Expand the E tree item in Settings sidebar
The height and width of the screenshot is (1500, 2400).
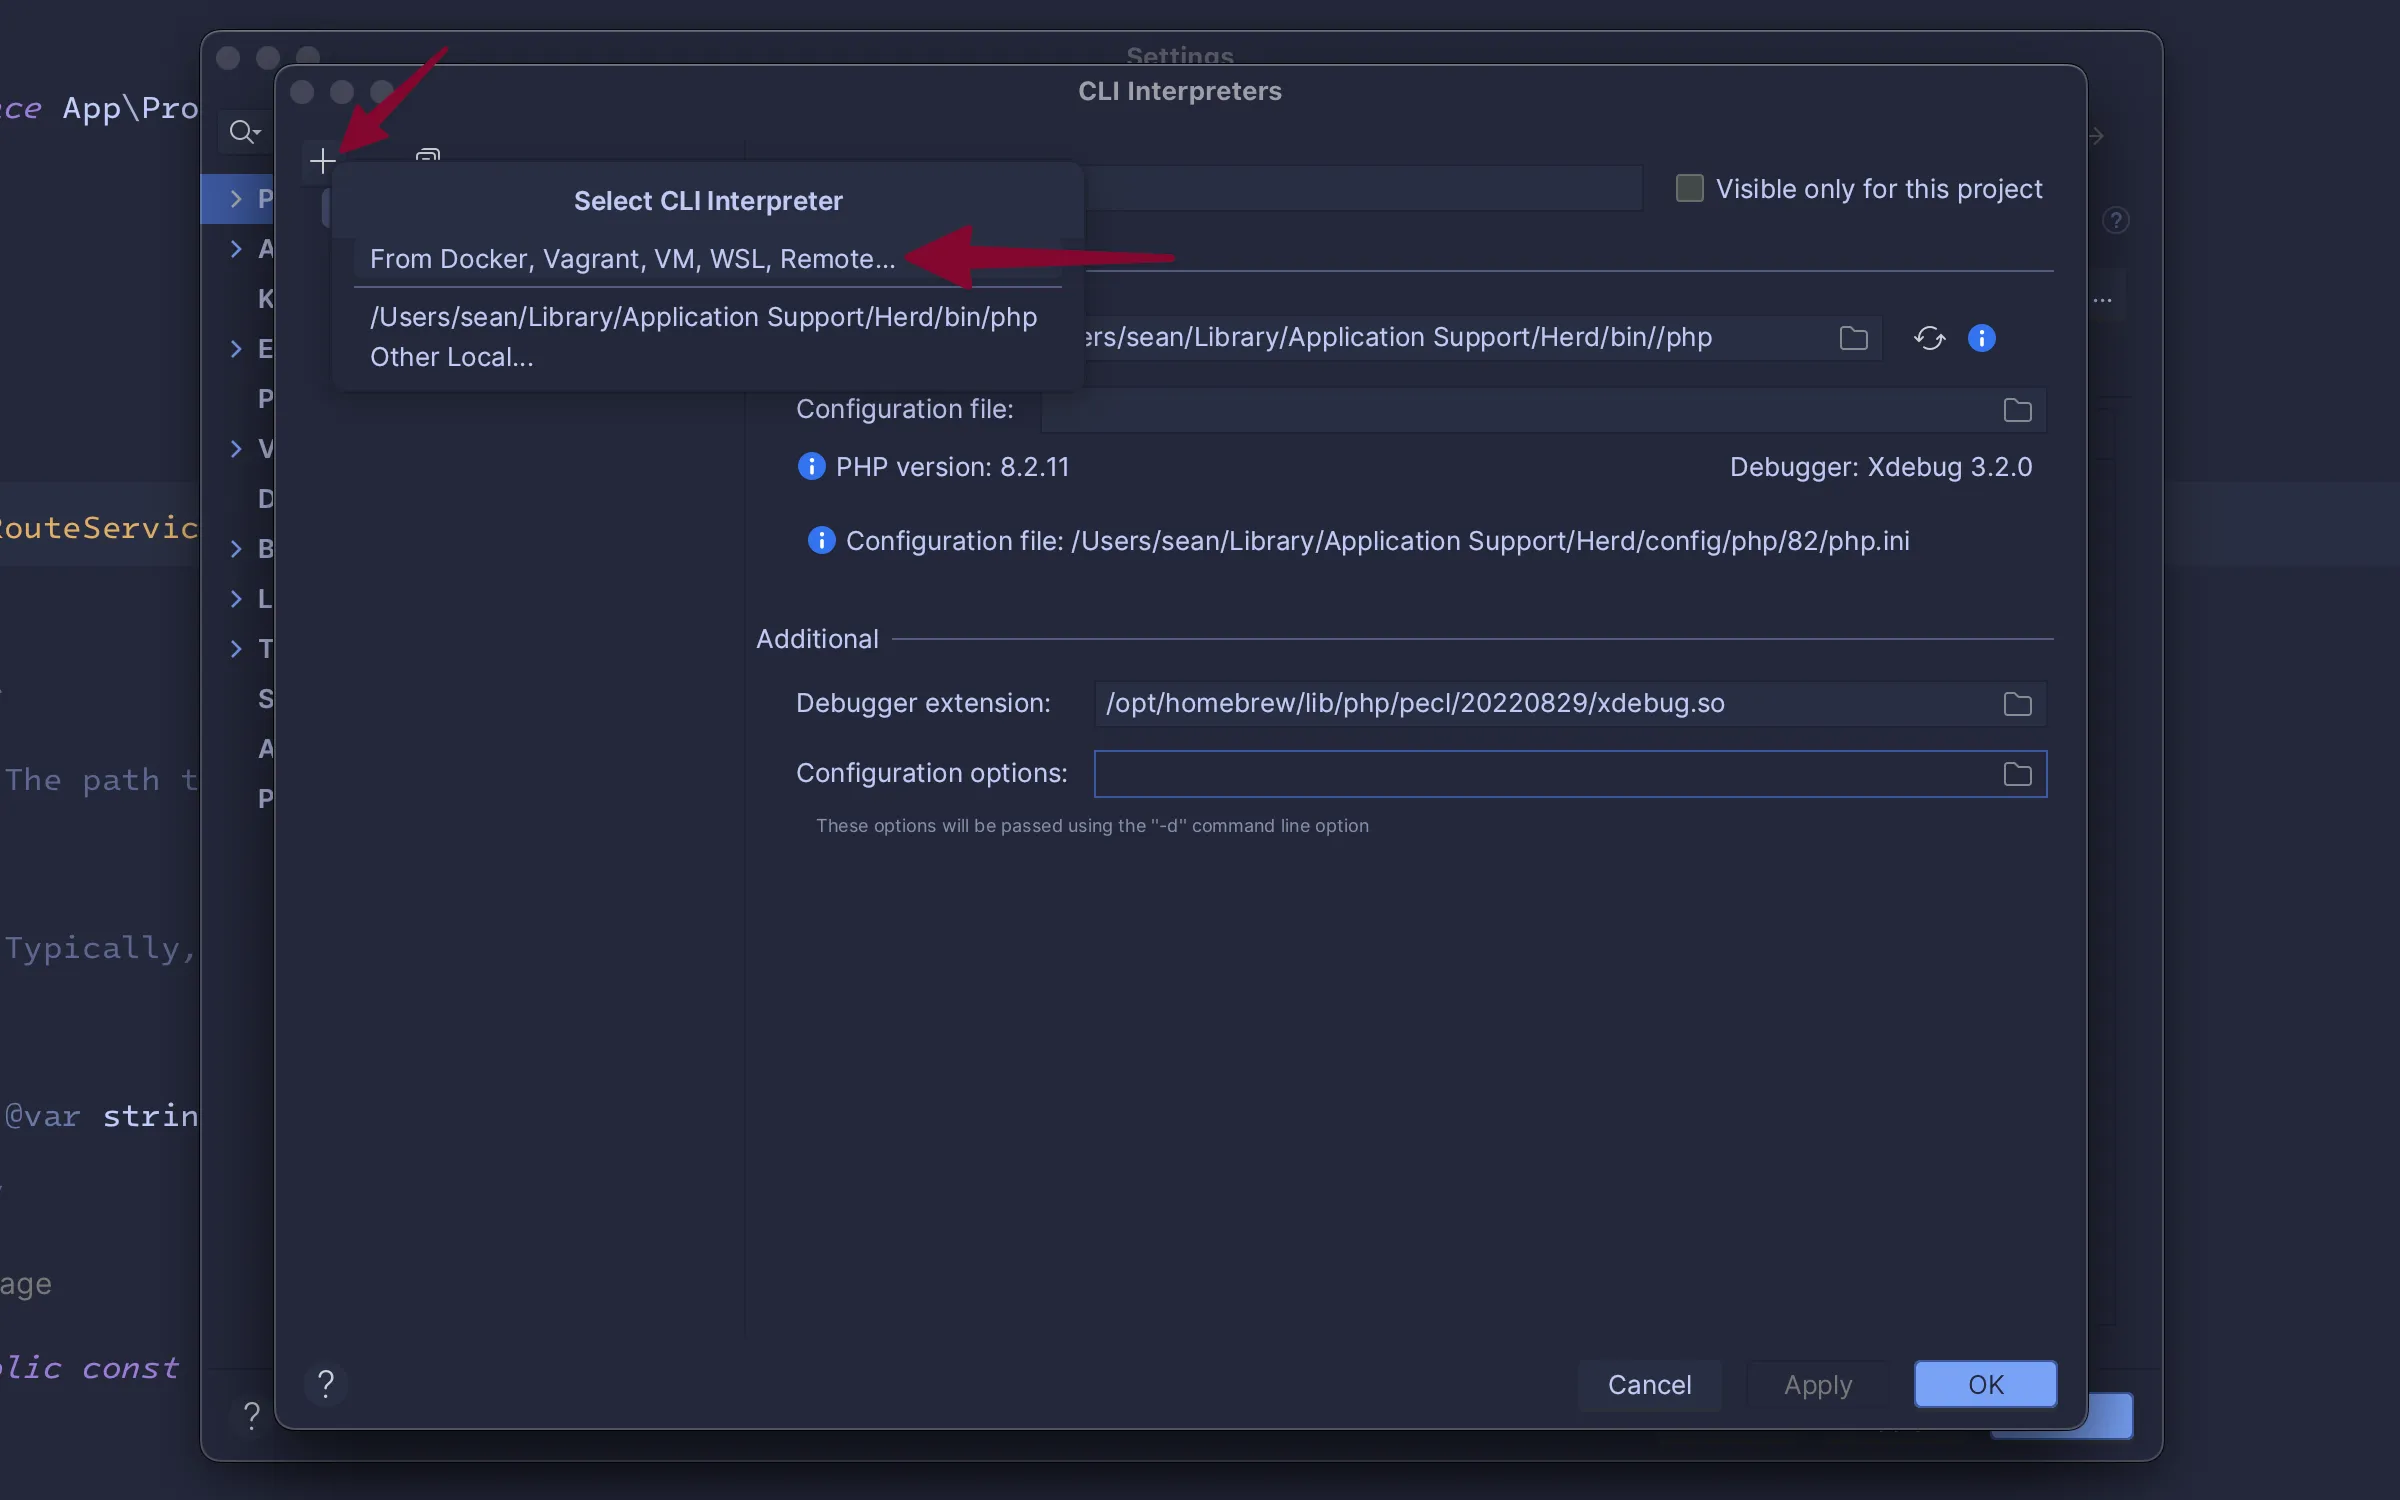236,348
